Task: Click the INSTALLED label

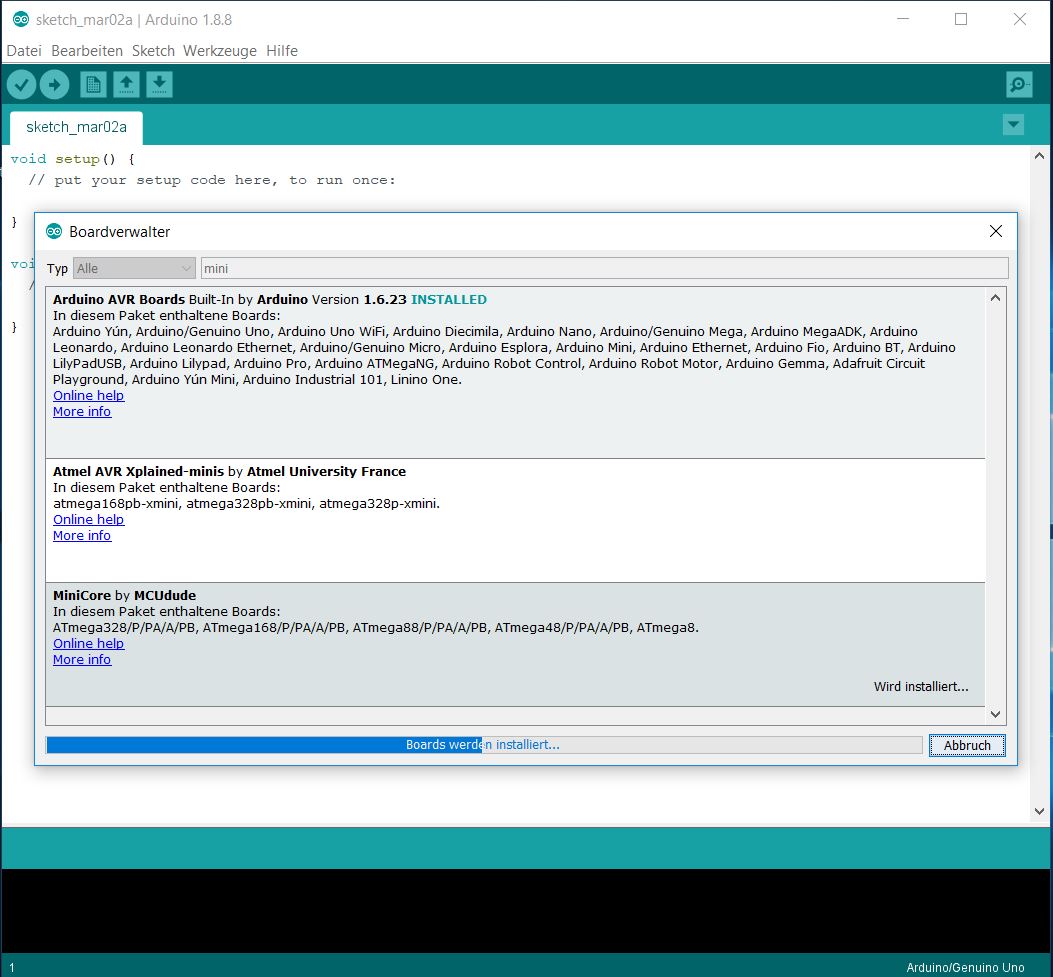Action: (449, 299)
